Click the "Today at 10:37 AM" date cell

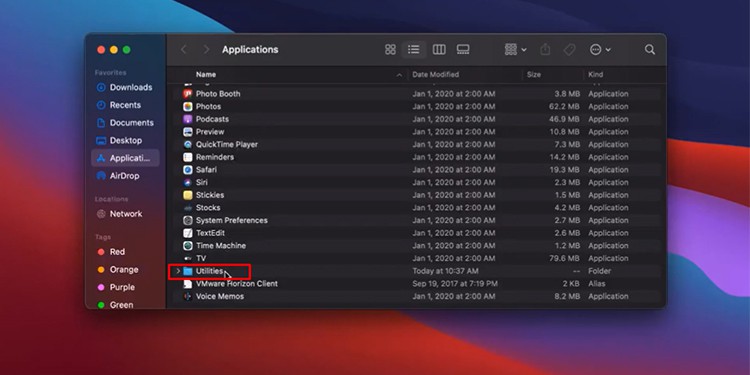coord(445,271)
